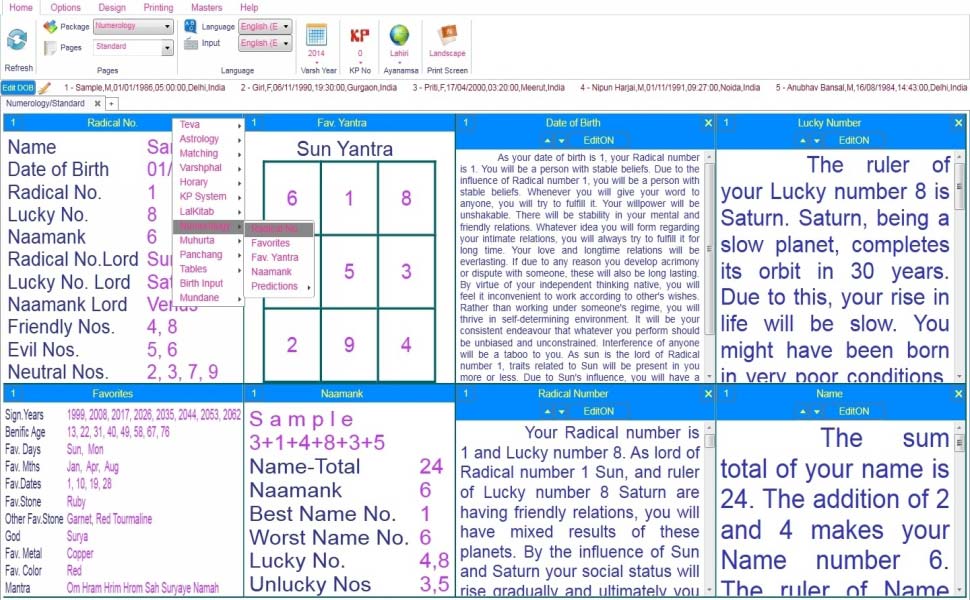Select profile 4 - Nipun Harjai
This screenshot has width=970, height=600.
coord(670,88)
